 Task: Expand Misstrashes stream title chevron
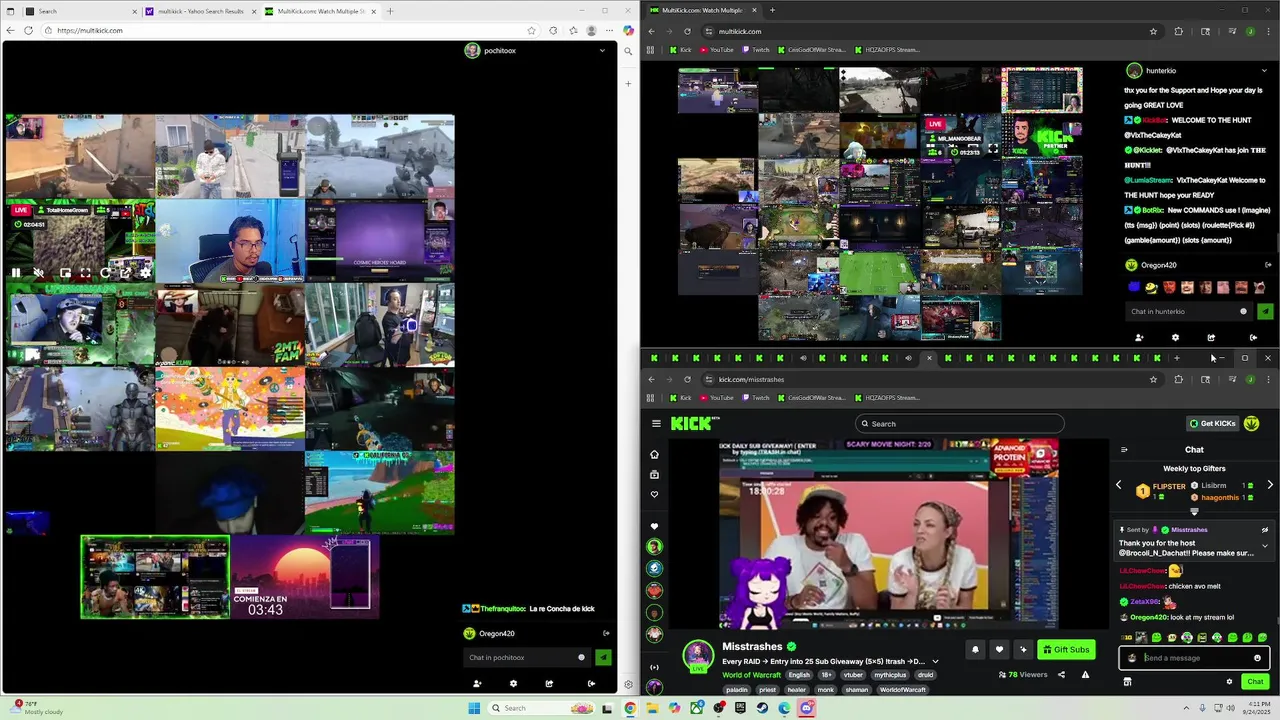click(935, 661)
